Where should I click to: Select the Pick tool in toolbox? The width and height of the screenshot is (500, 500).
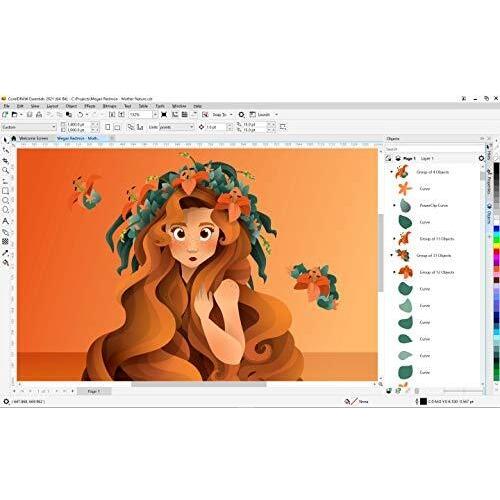6,140
